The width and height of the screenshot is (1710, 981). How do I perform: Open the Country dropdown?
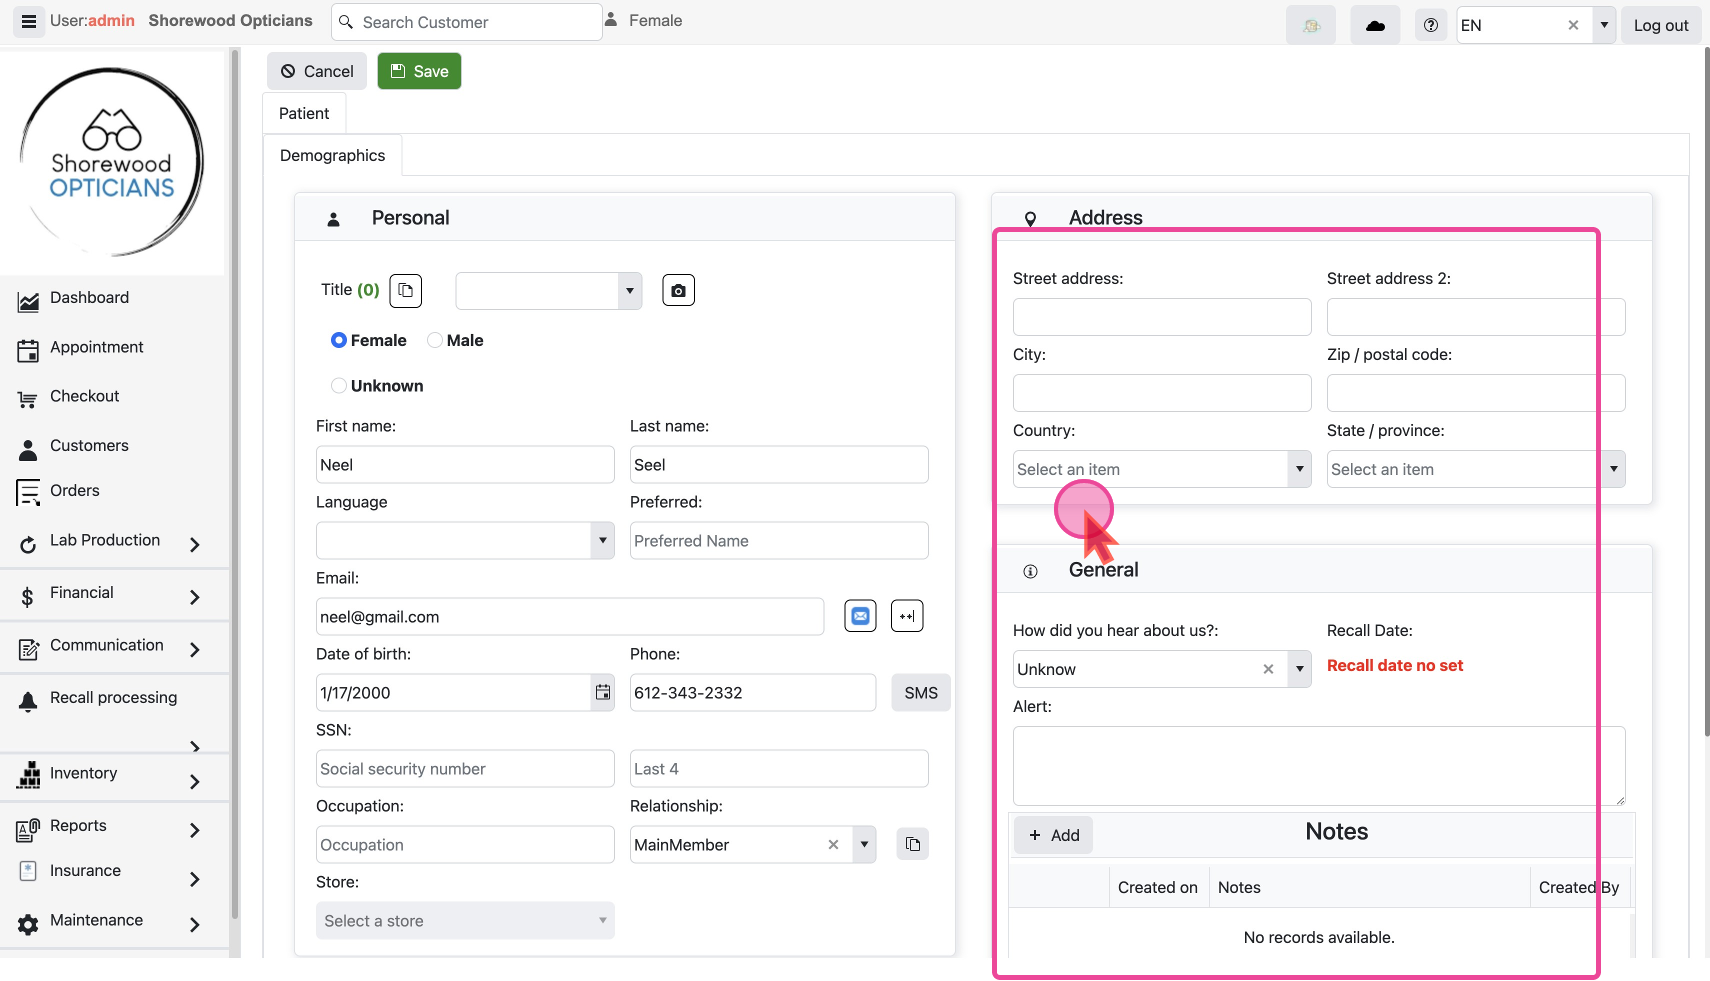click(x=1161, y=469)
